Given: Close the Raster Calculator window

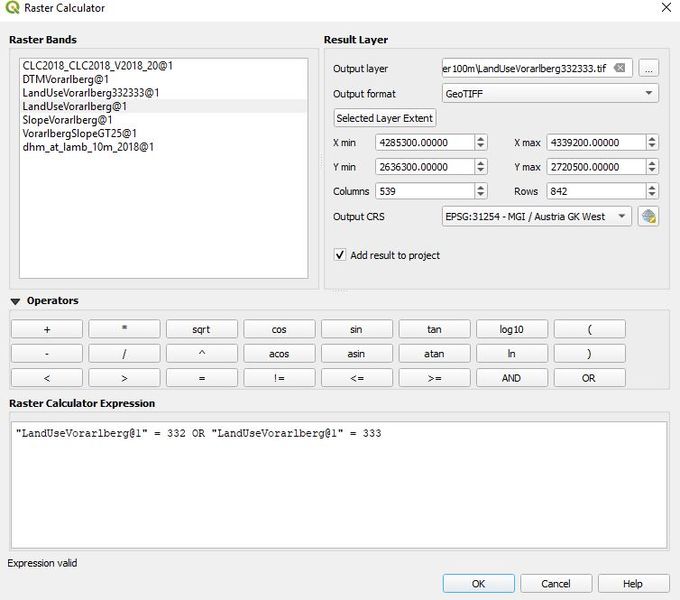Looking at the screenshot, I should (665, 8).
